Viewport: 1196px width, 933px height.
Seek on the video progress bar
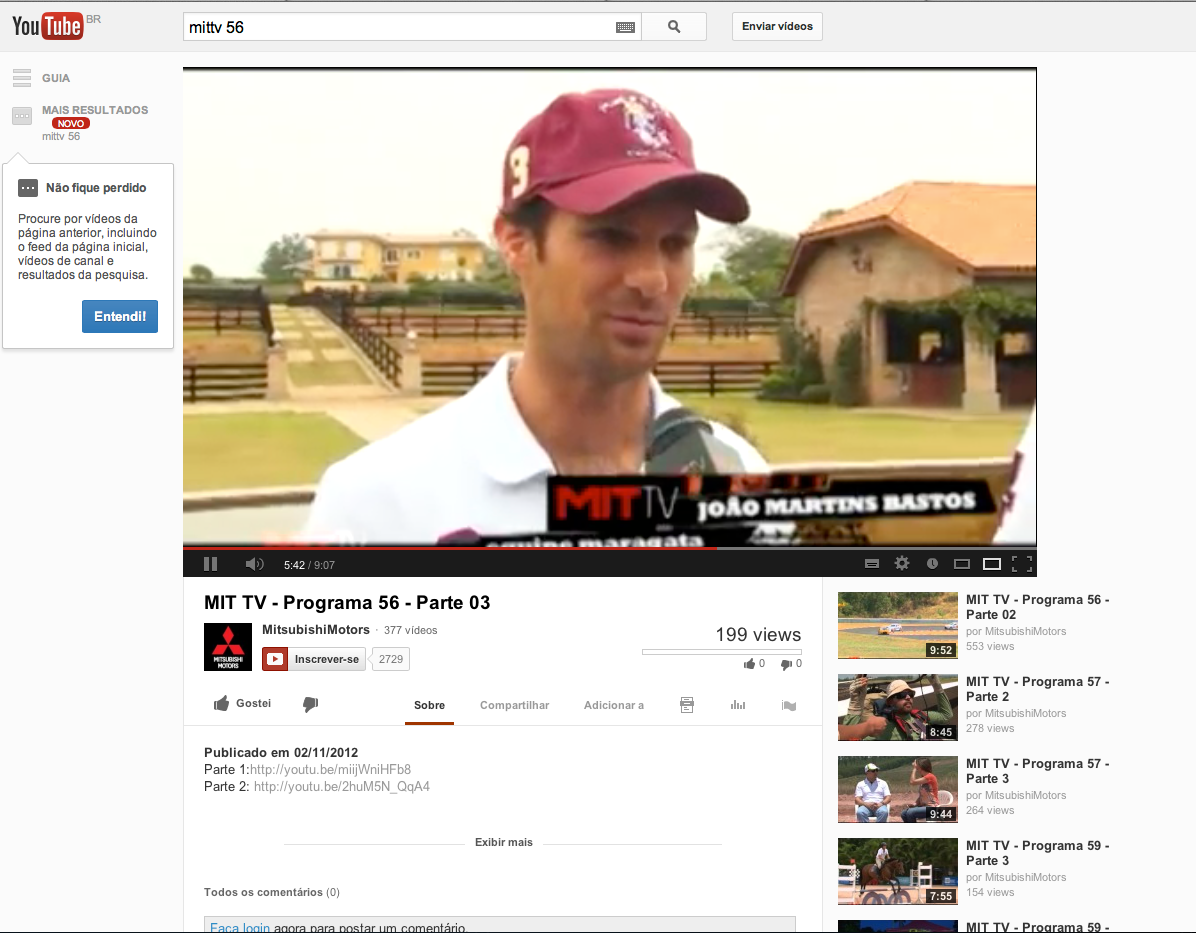[609, 548]
